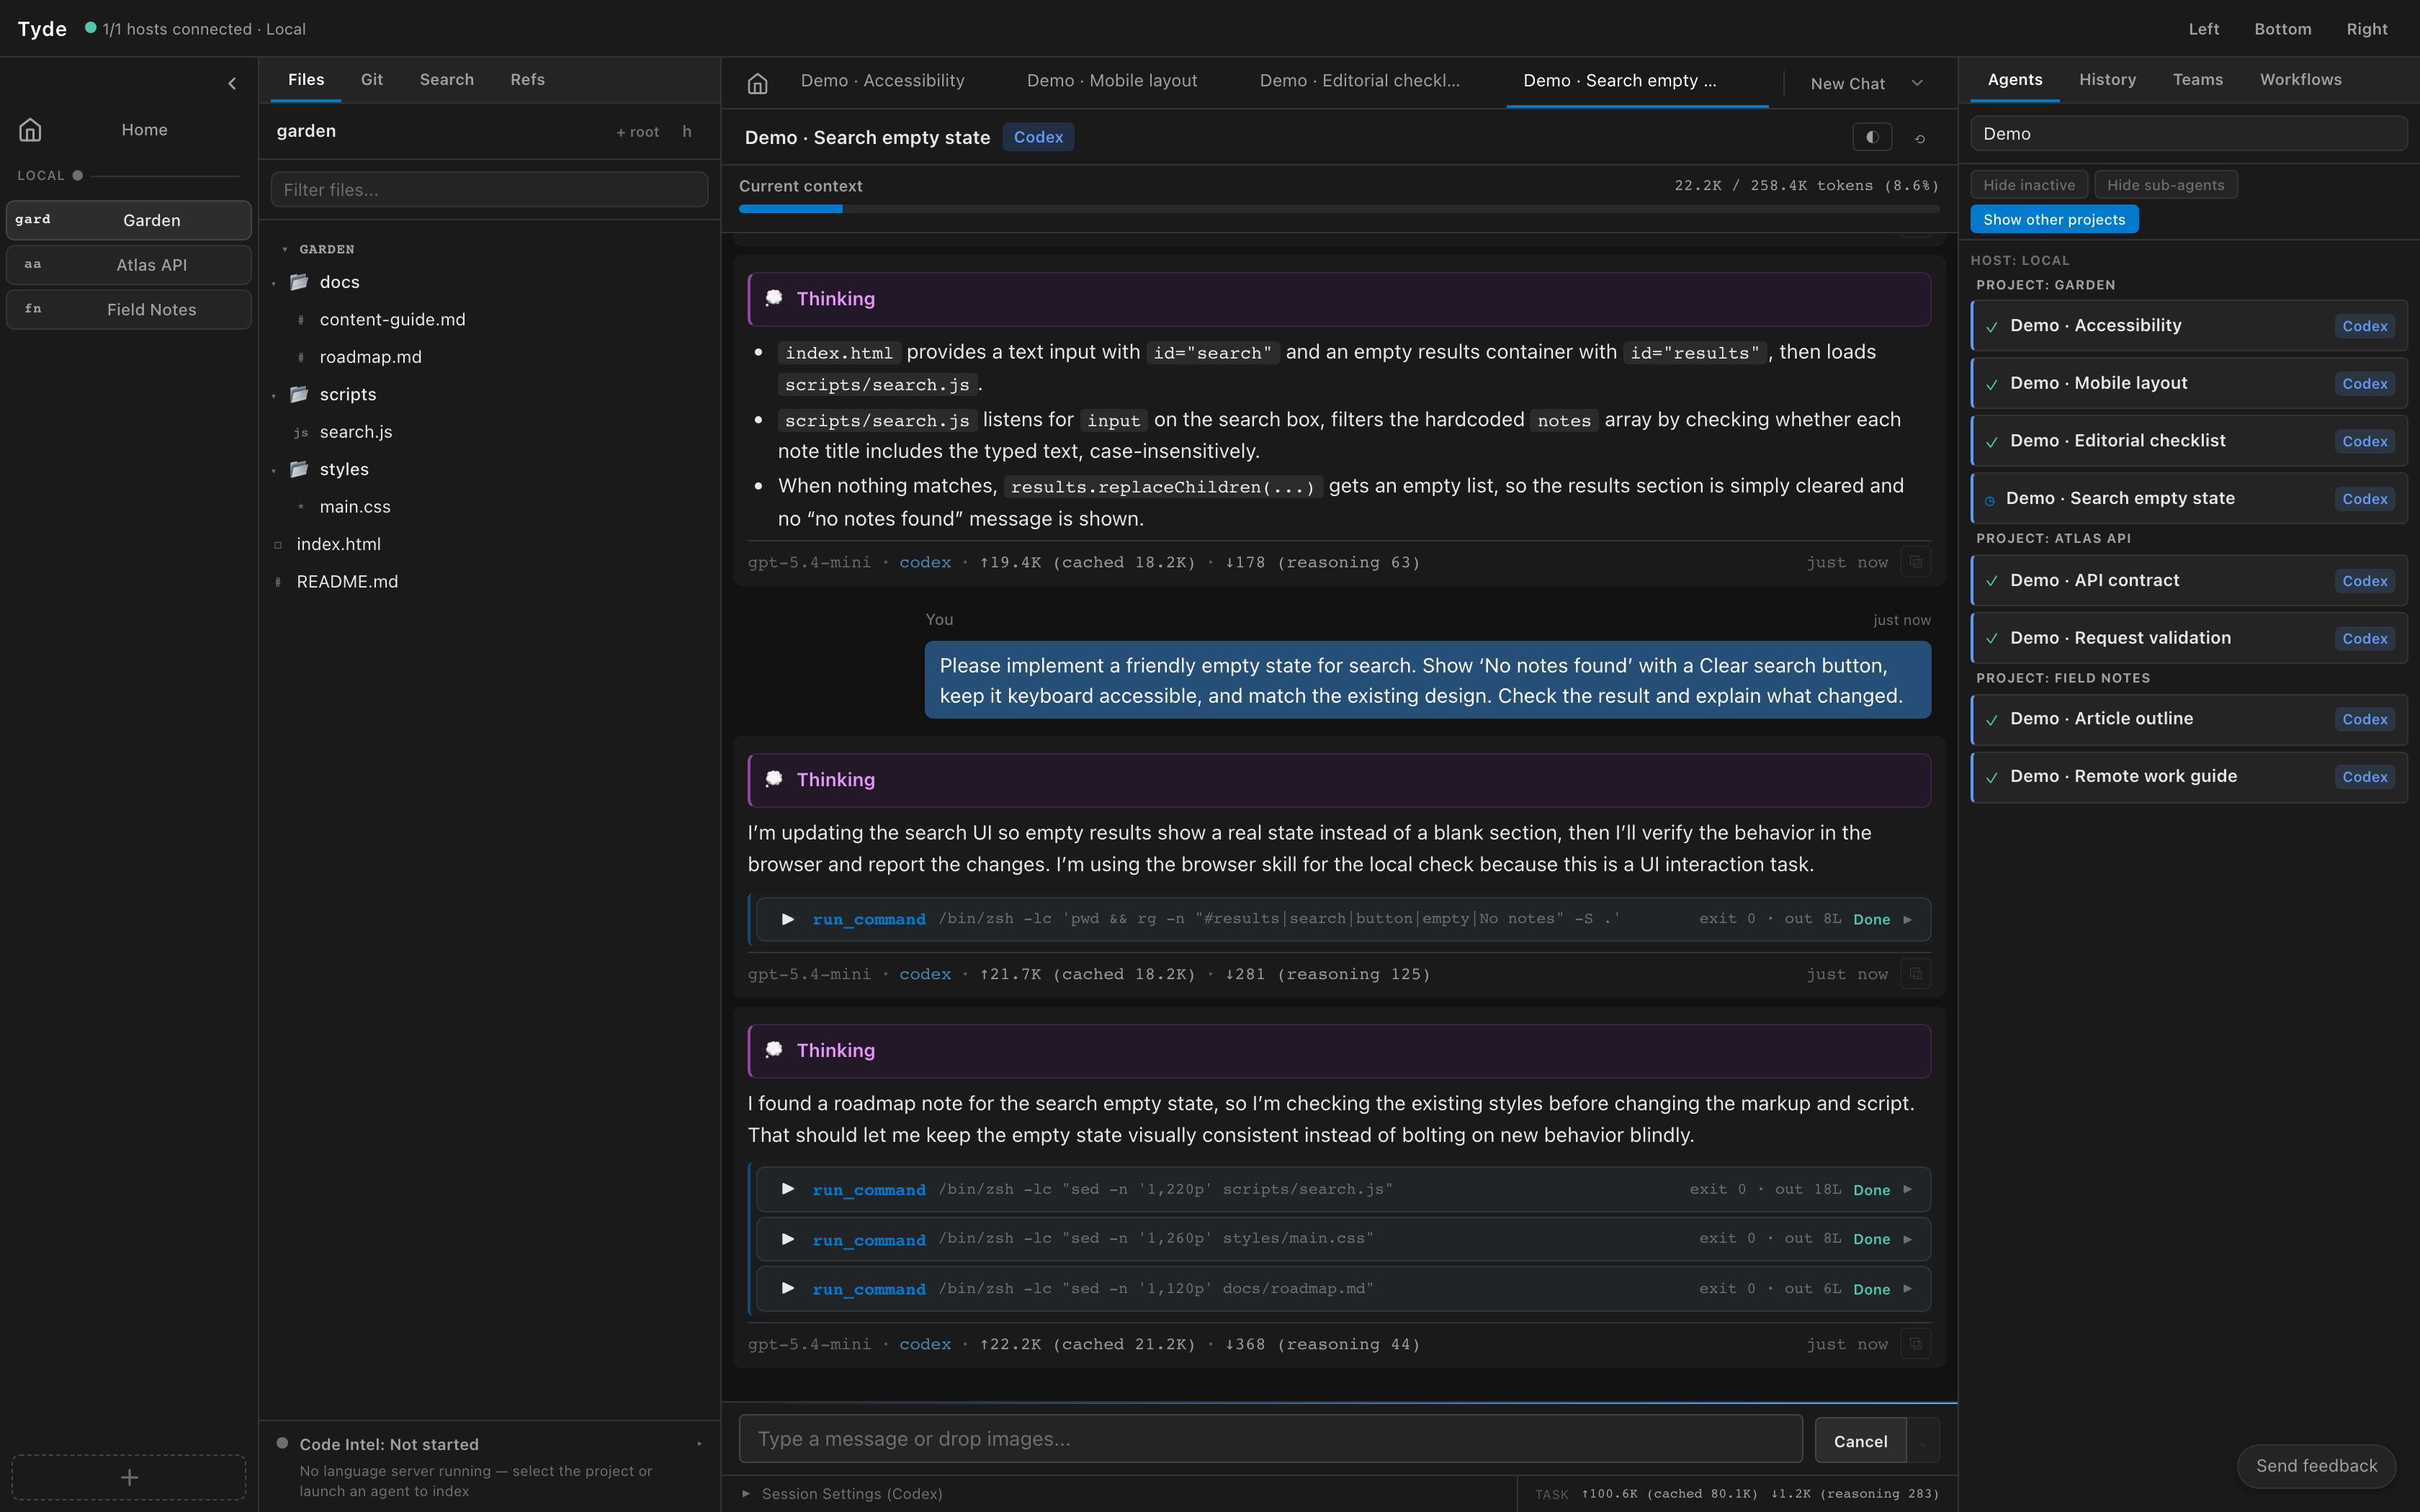The height and width of the screenshot is (1512, 2420).
Task: Switch to the Git tab
Action: coord(372,79)
